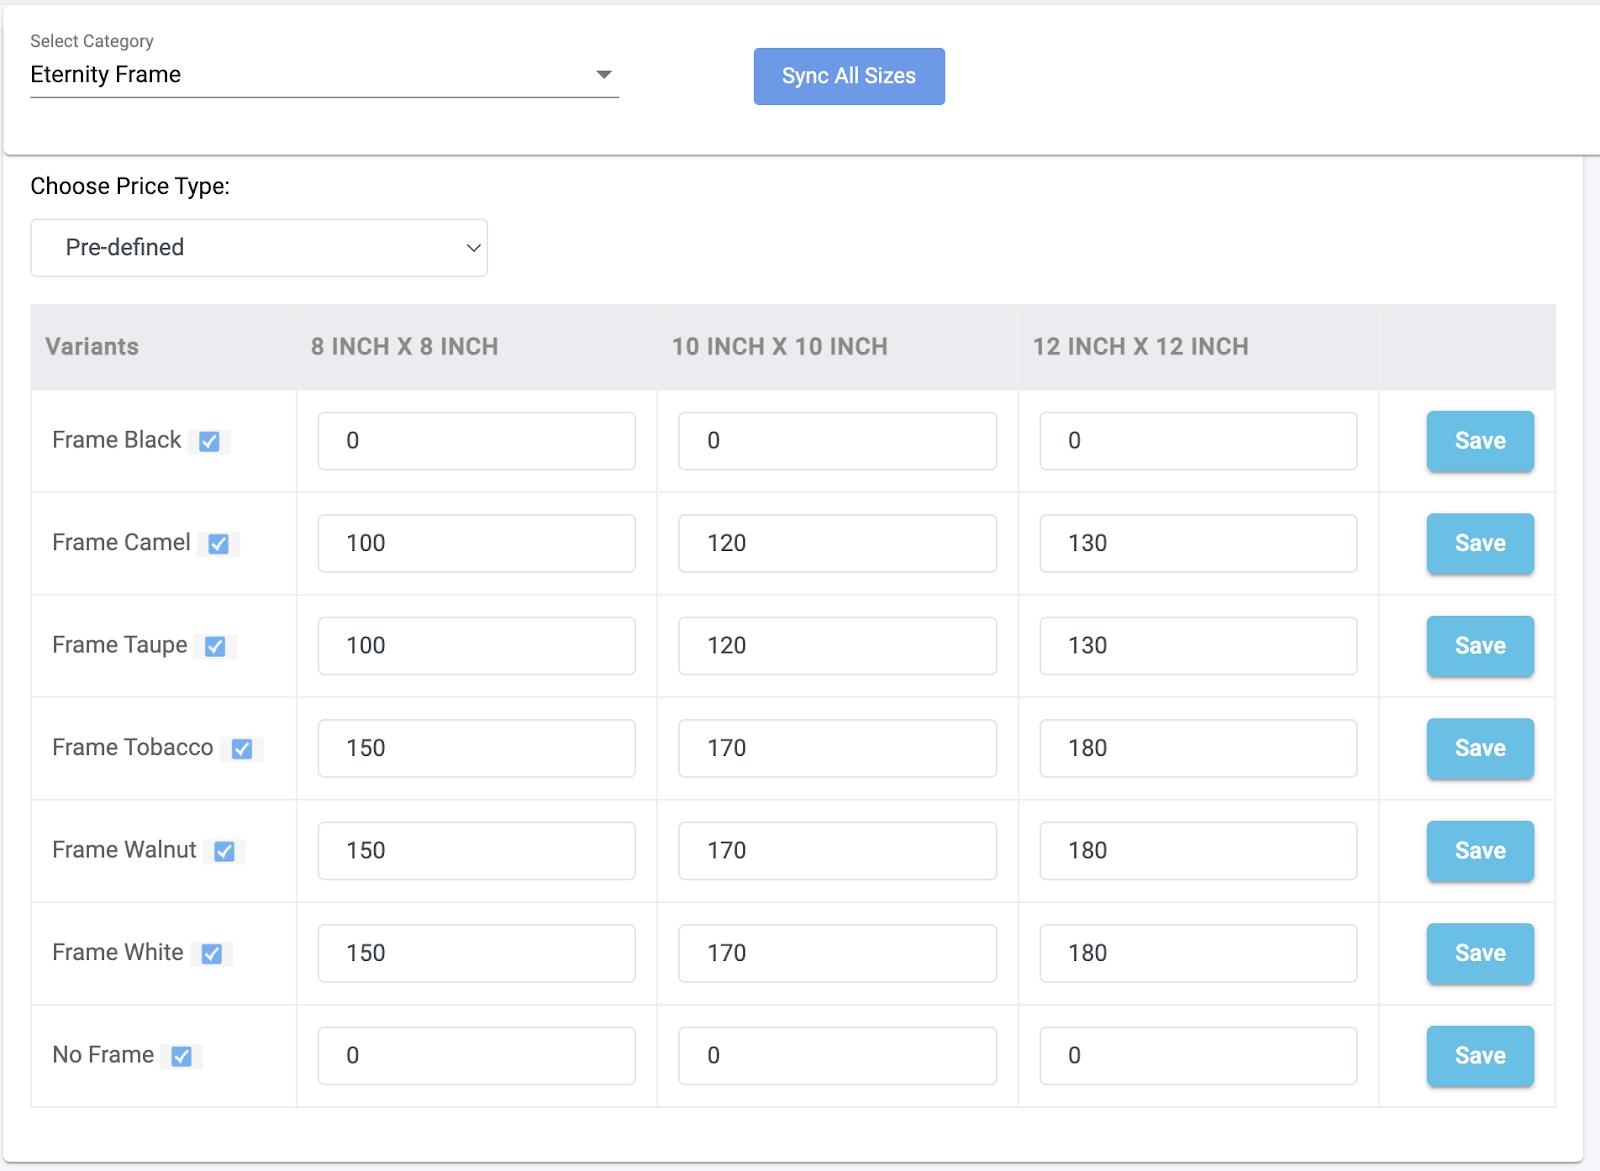Disable the Frame Walnut variant checkbox
Screen dimensions: 1600x1171
point(225,852)
